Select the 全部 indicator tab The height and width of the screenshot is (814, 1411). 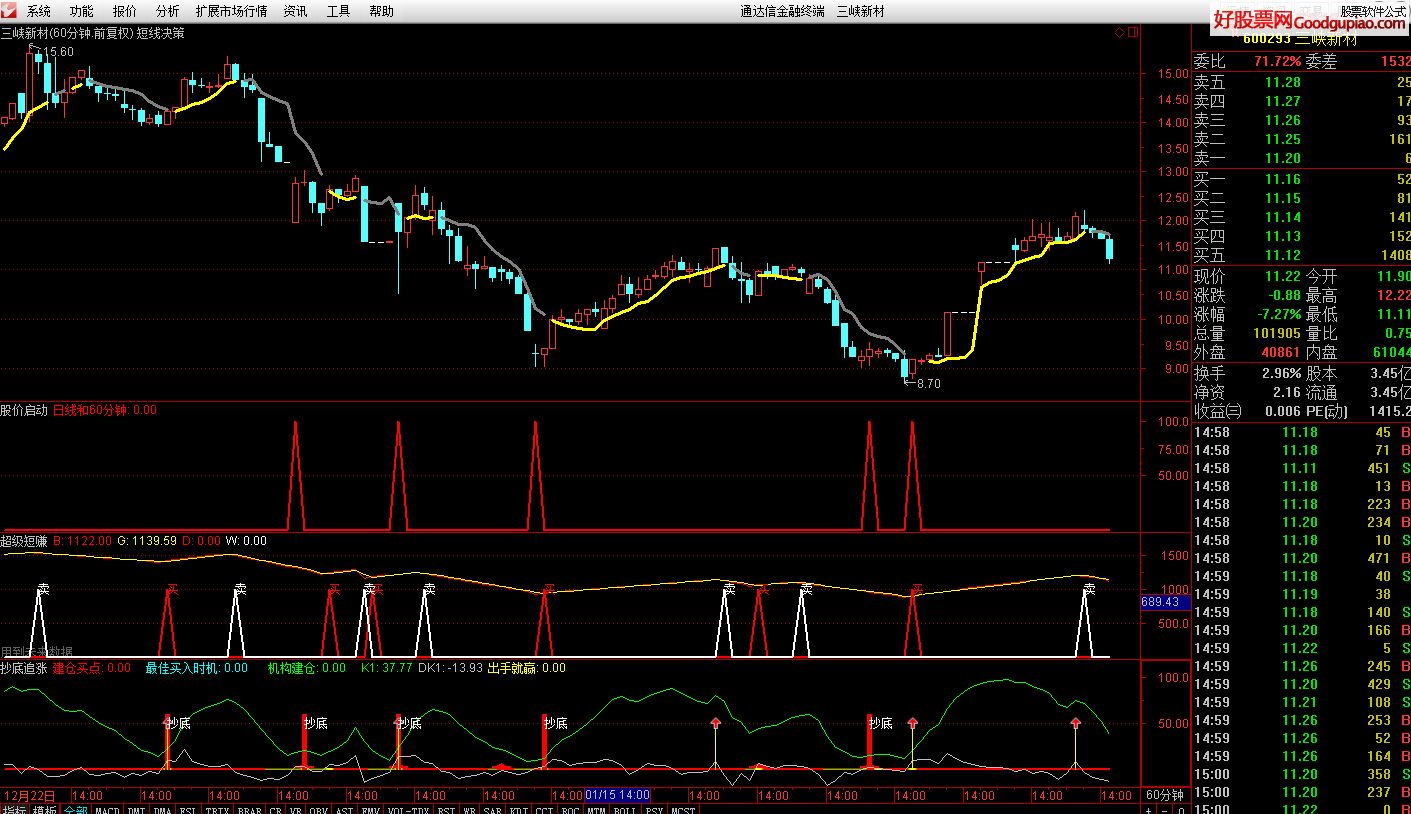75,809
